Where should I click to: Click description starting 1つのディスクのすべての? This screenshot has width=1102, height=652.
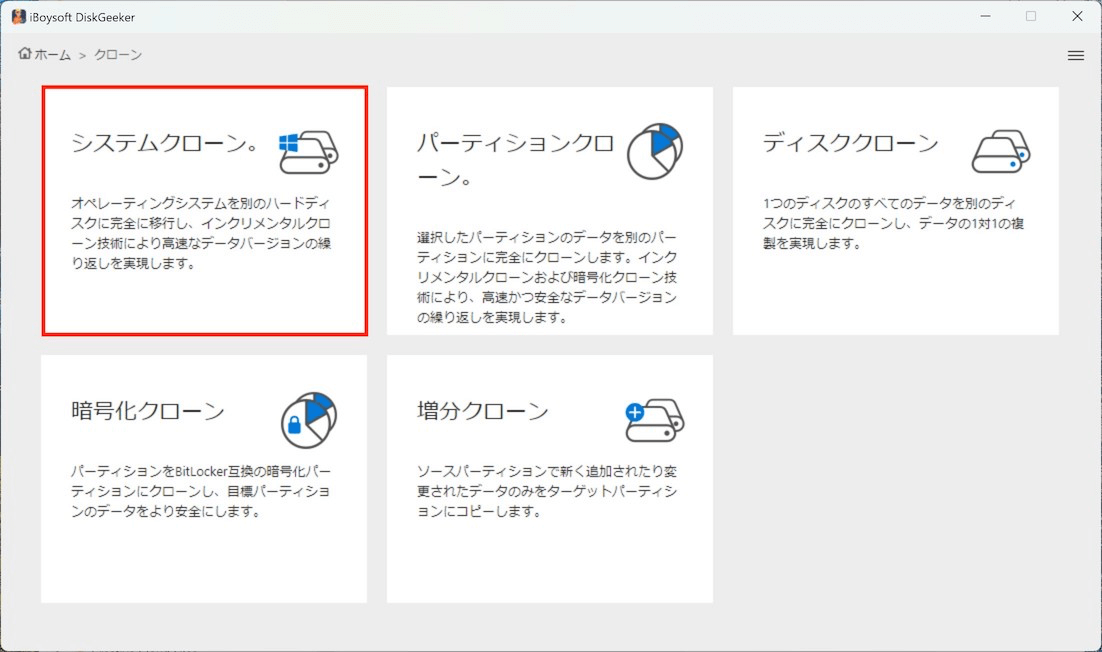tap(893, 223)
